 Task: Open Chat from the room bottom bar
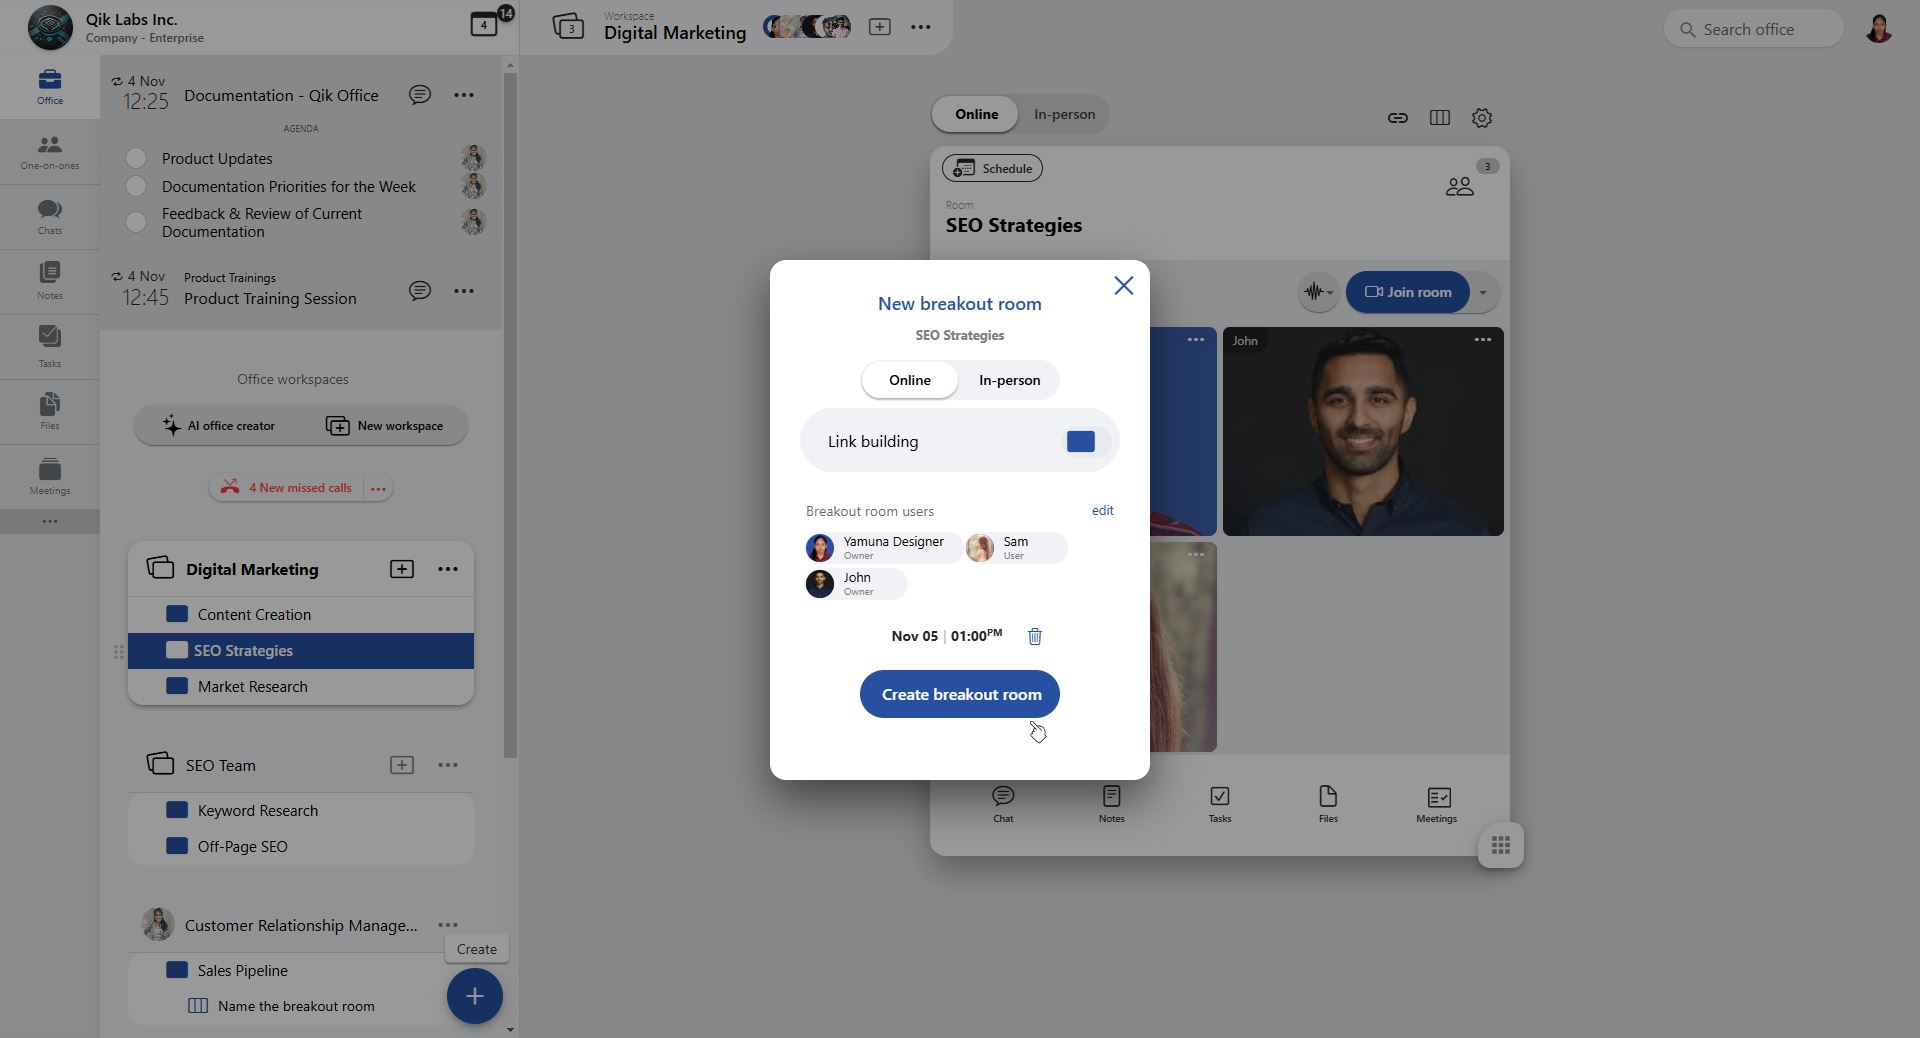pyautogui.click(x=1003, y=804)
